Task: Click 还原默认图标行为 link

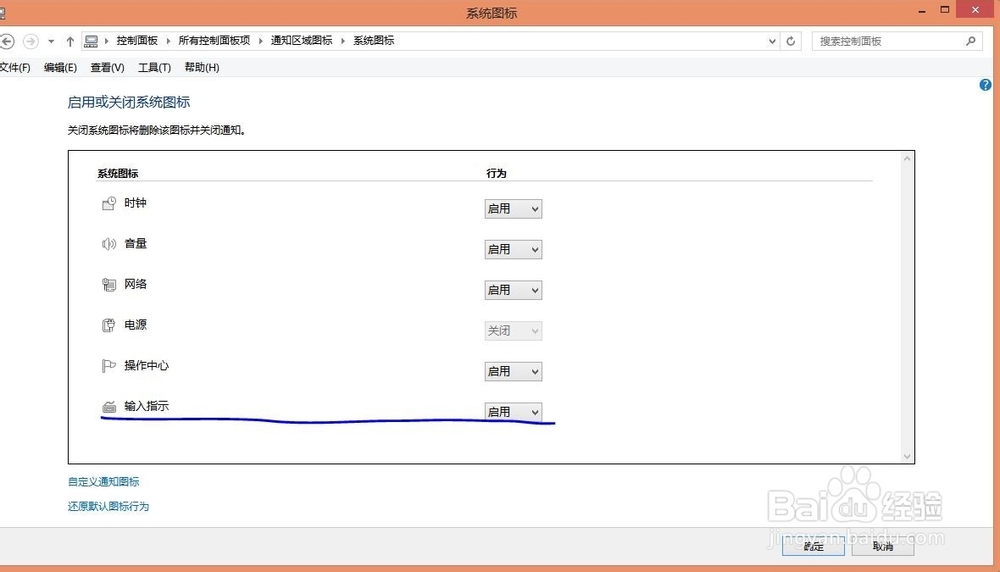Action: (x=108, y=506)
